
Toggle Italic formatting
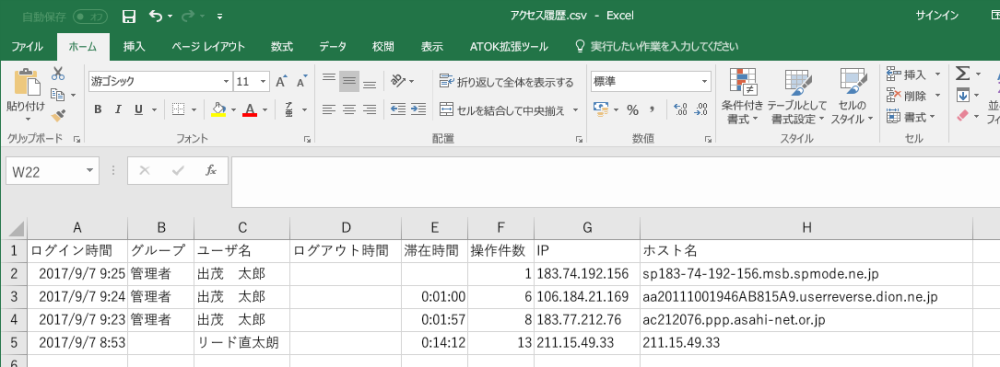point(118,110)
